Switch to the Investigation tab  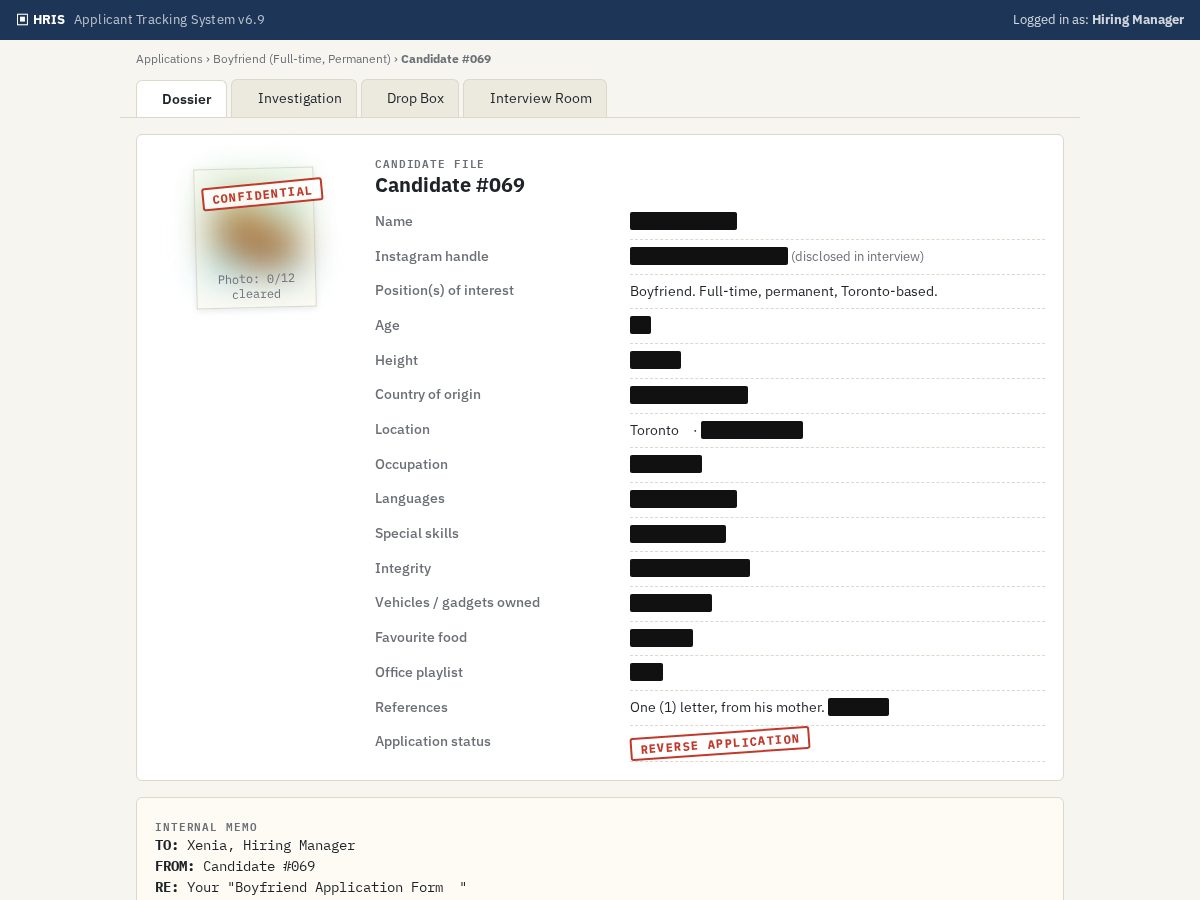294,98
